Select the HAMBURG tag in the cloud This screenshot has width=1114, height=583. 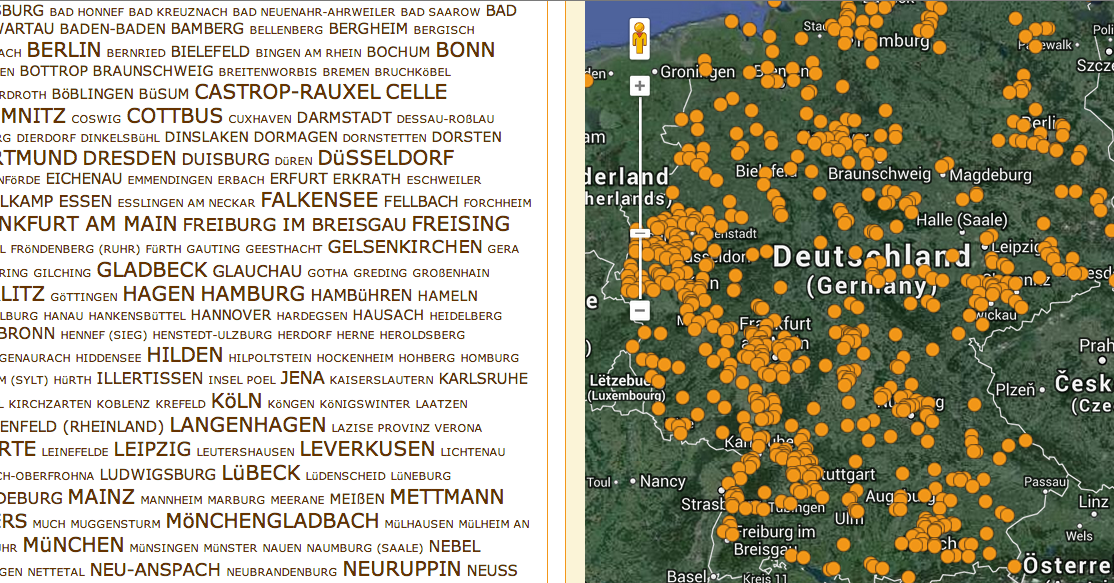tap(252, 294)
